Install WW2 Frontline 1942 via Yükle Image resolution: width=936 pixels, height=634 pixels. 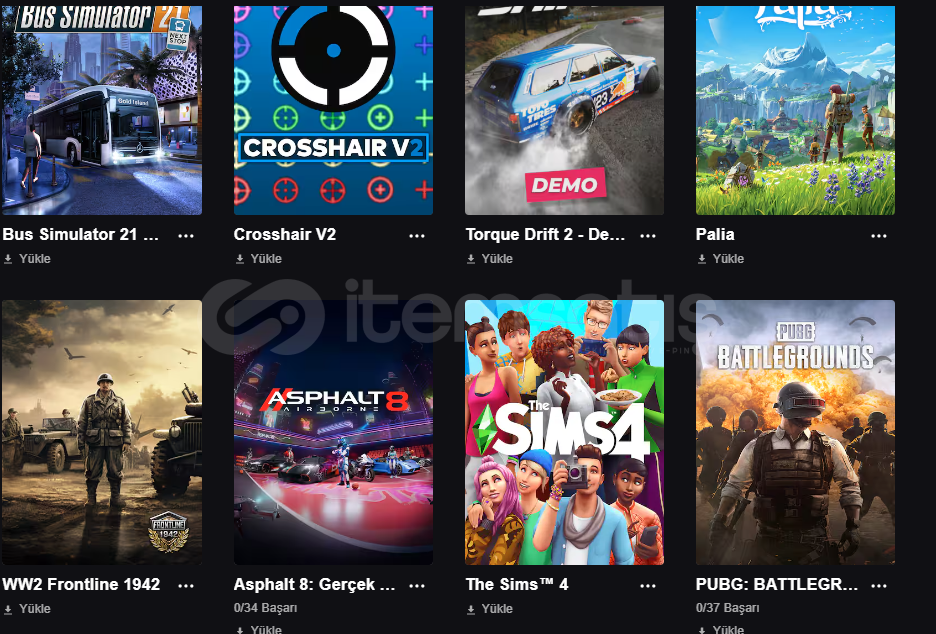point(27,608)
